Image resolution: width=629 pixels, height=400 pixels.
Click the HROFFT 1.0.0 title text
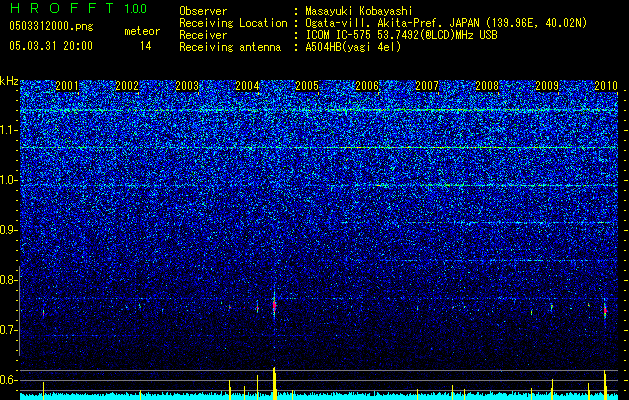[x=78, y=8]
